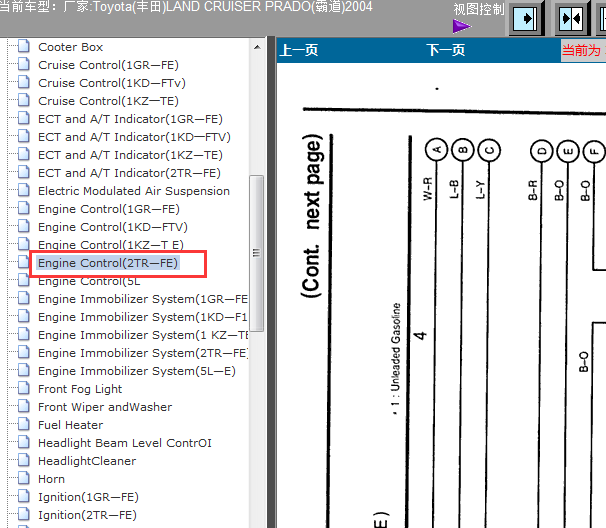Viewport: 606px width, 528px height.
Task: Open Engine Control(1KD—FTV) diagram
Action: pyautogui.click(x=112, y=227)
